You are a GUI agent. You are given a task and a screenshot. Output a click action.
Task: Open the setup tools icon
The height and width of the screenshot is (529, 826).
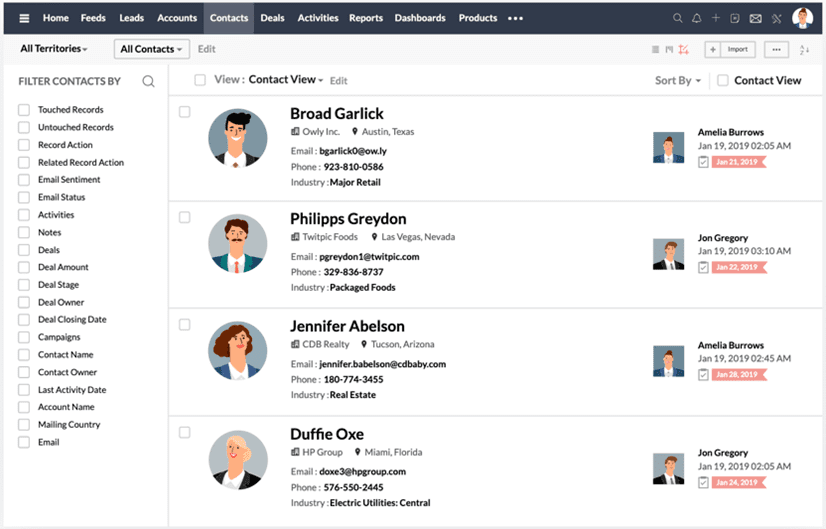(777, 18)
